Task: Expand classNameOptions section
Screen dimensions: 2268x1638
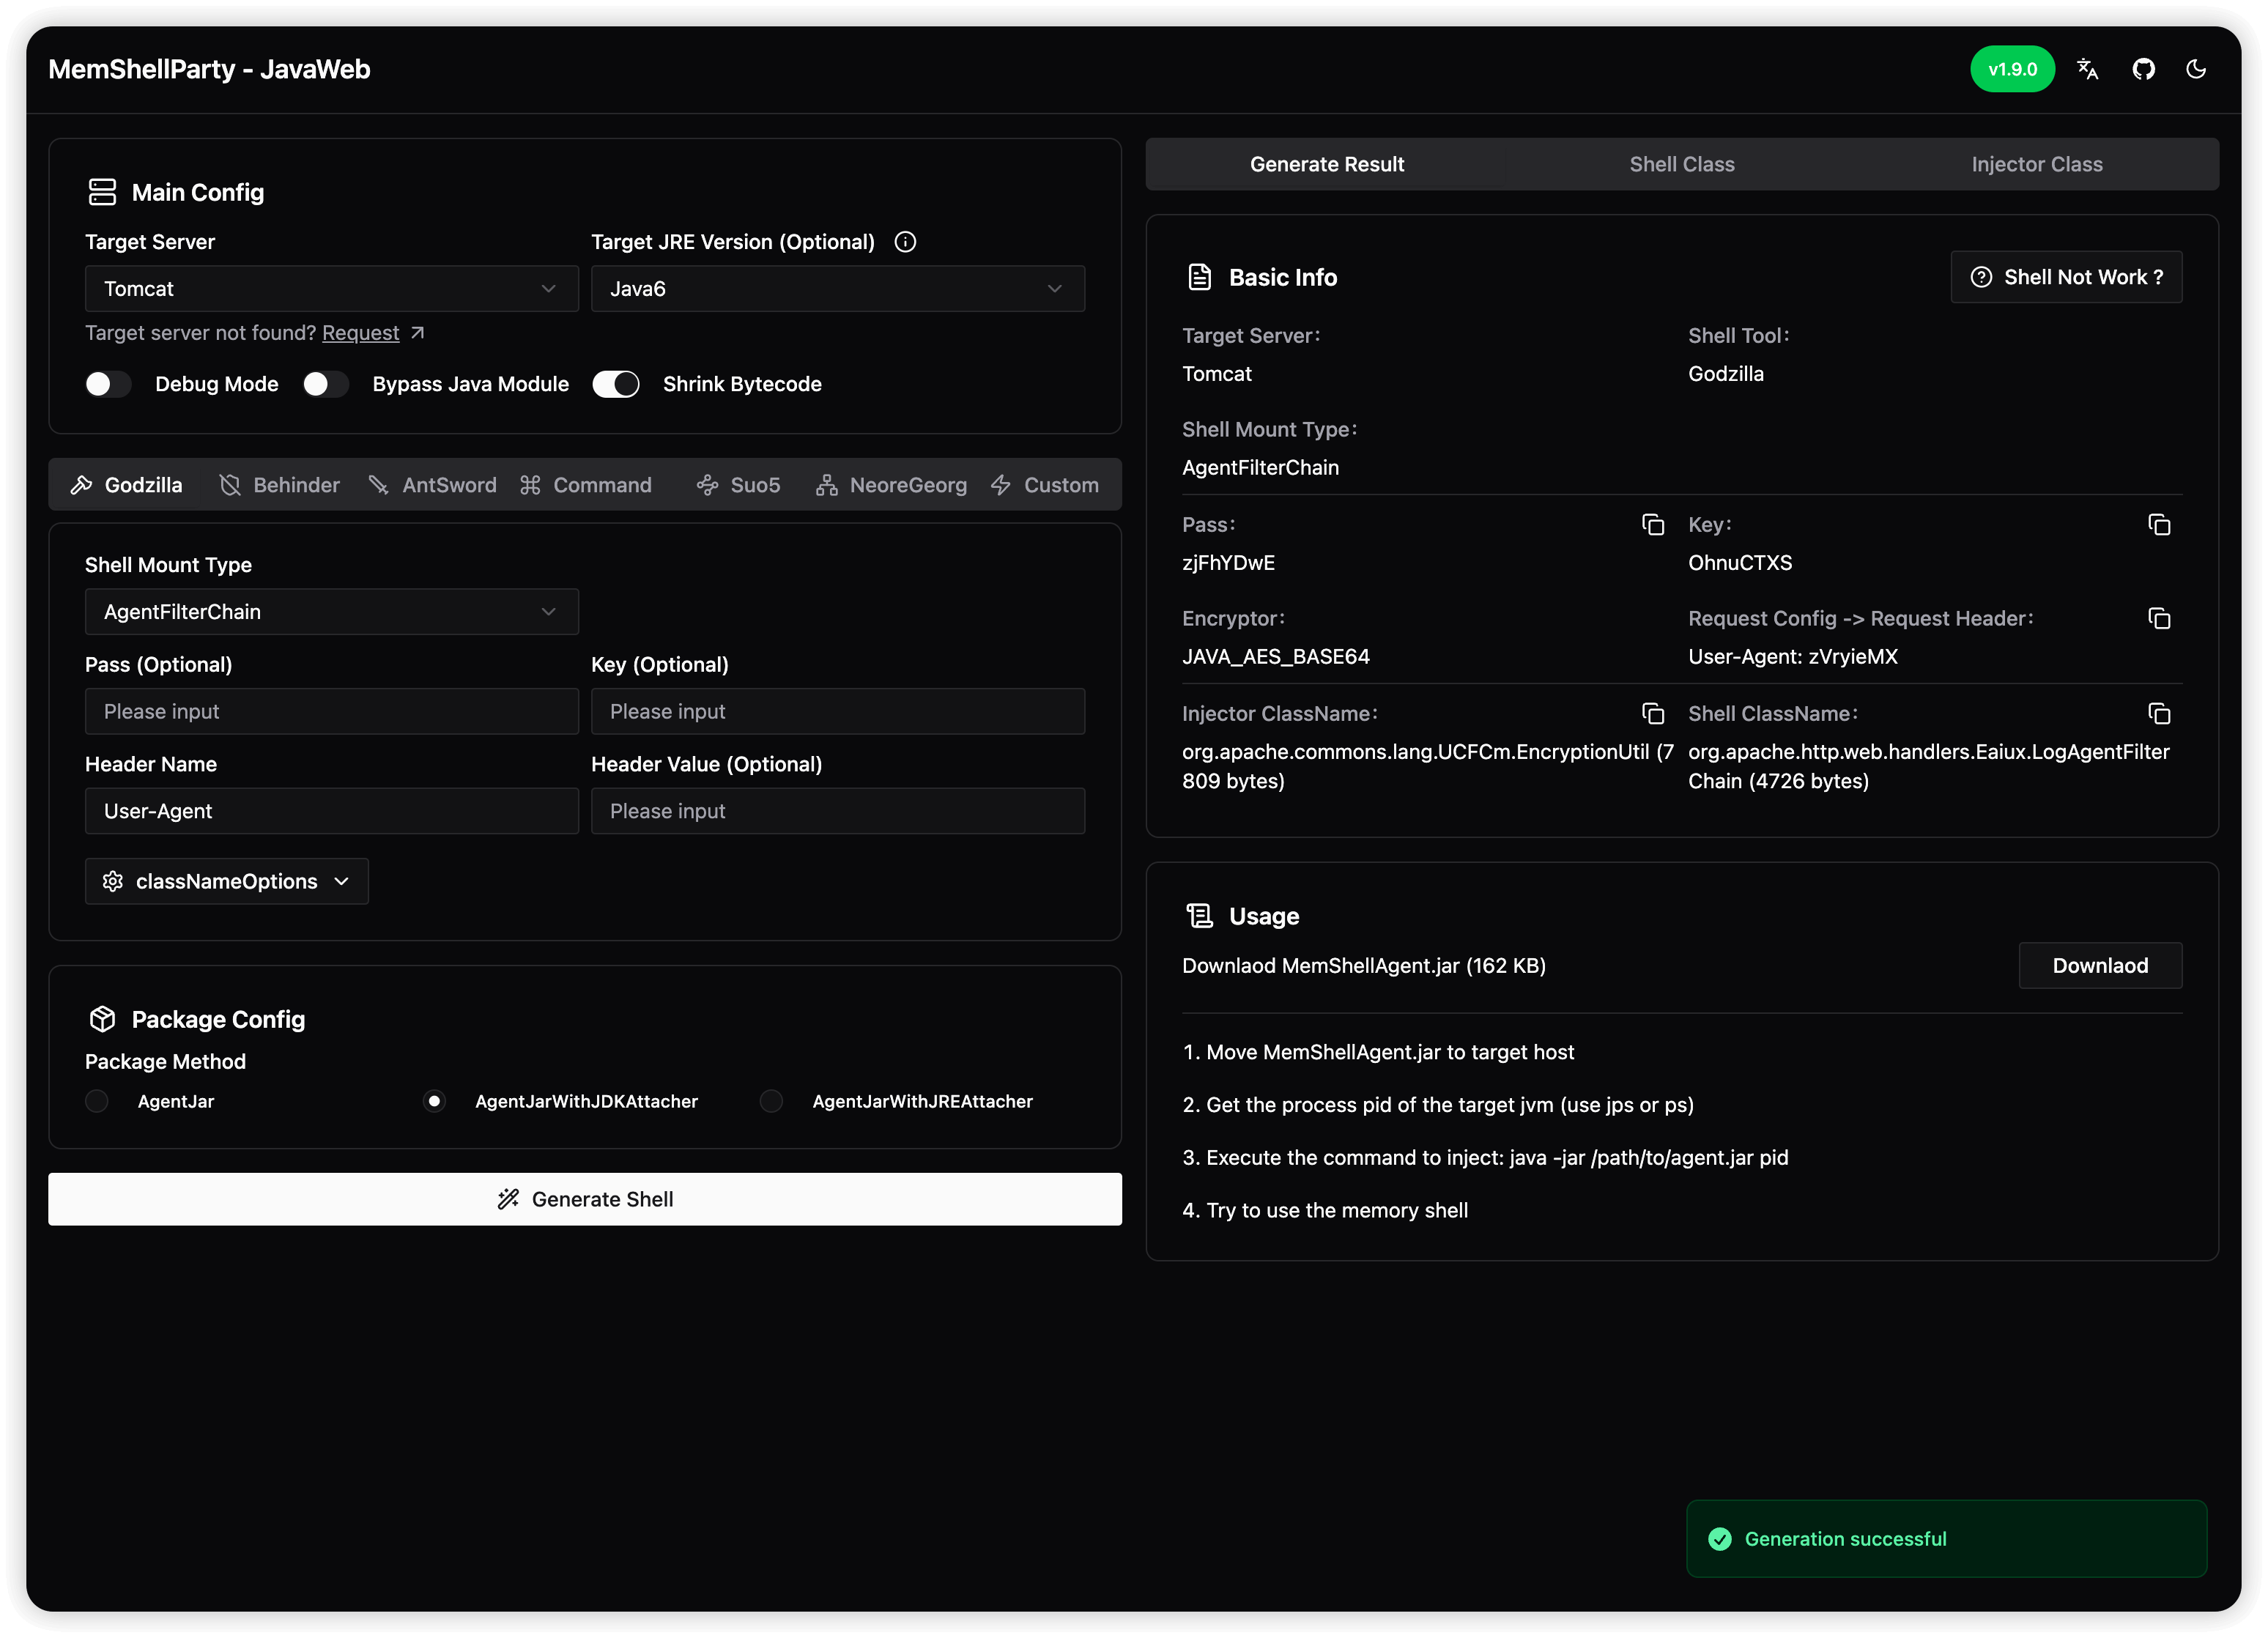Action: [x=227, y=881]
